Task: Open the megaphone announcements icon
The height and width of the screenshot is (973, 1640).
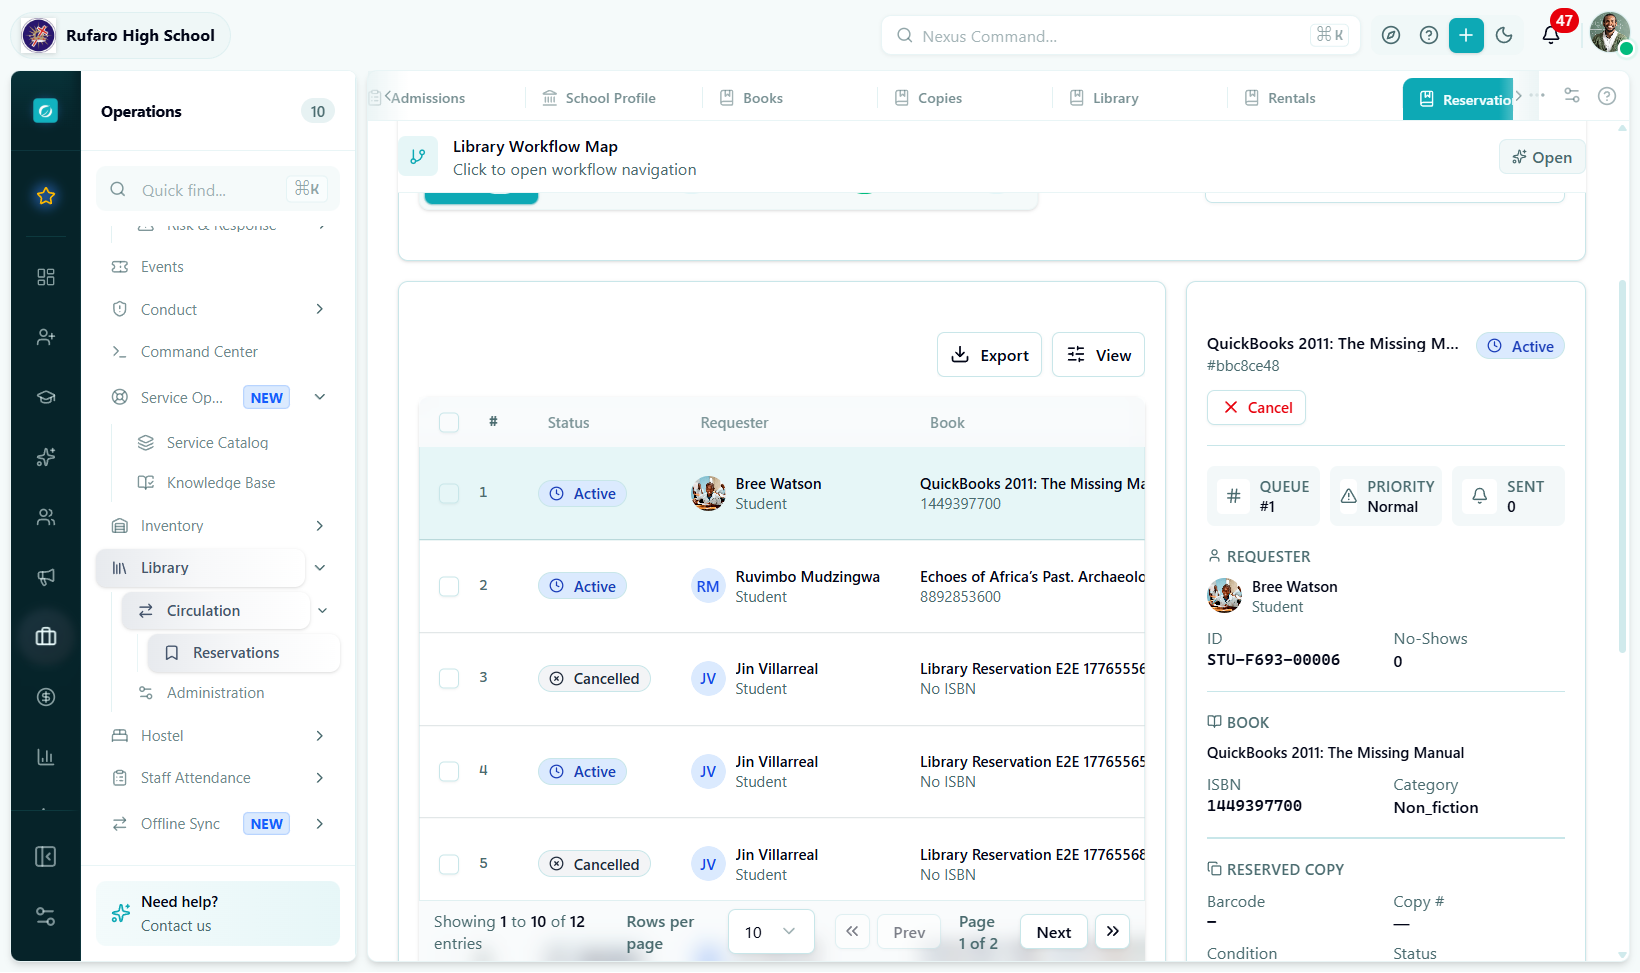Action: tap(46, 577)
